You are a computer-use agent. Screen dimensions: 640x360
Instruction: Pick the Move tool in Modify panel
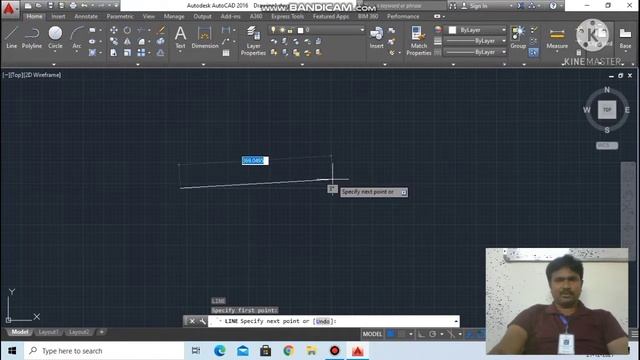click(114, 30)
